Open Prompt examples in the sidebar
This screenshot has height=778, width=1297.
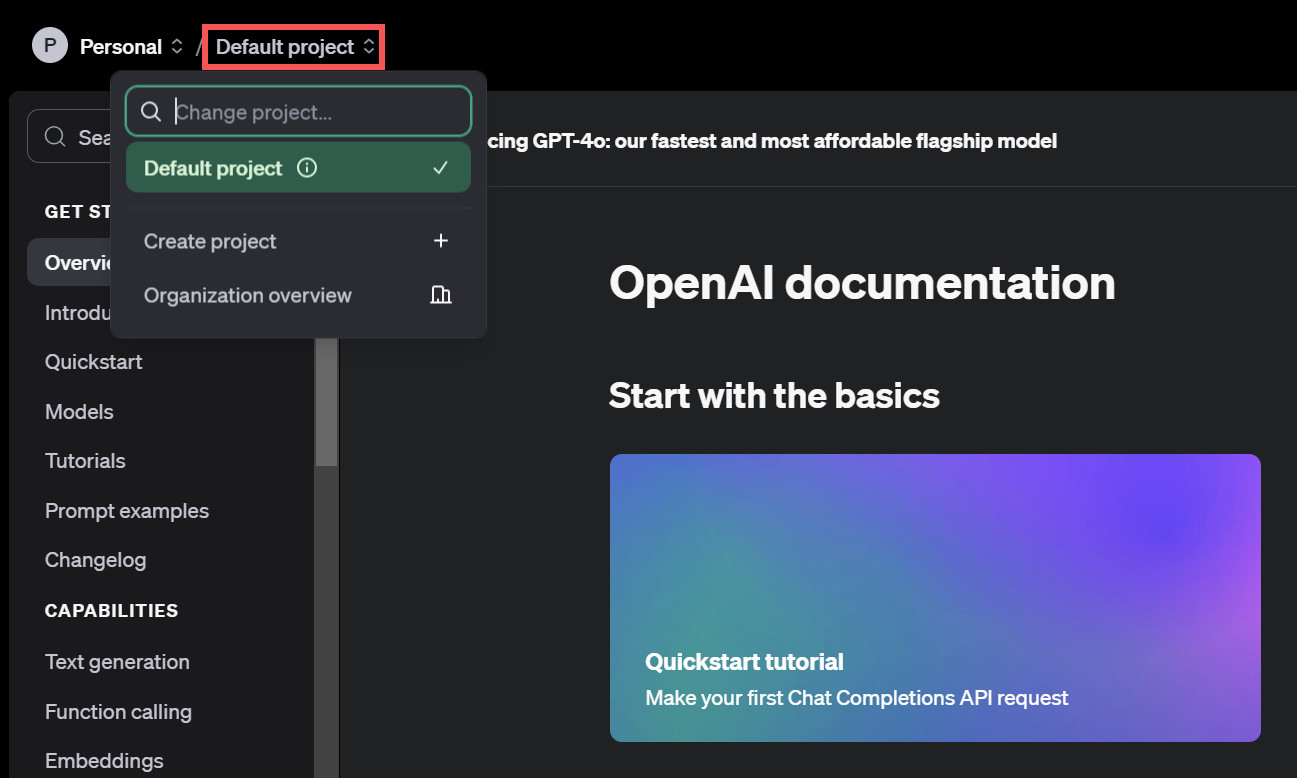127,511
